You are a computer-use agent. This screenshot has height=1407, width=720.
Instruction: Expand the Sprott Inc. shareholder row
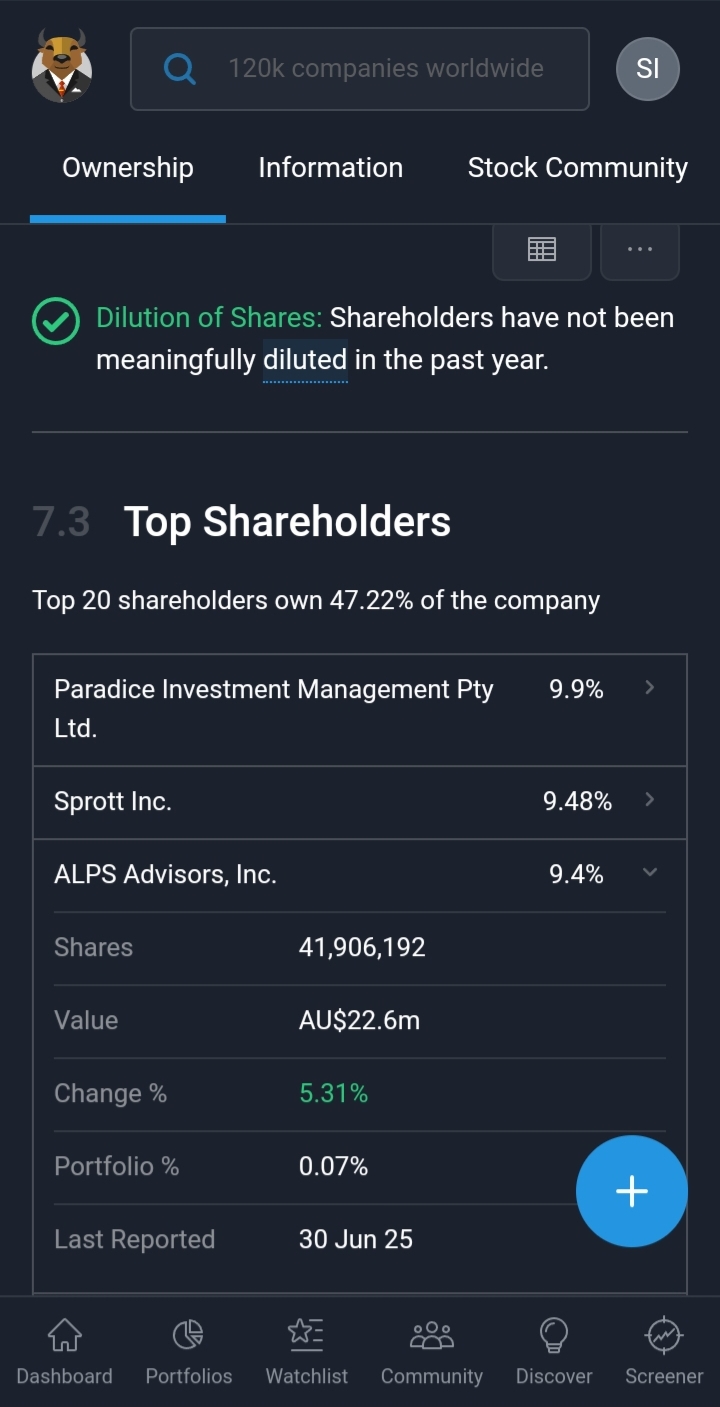point(360,802)
